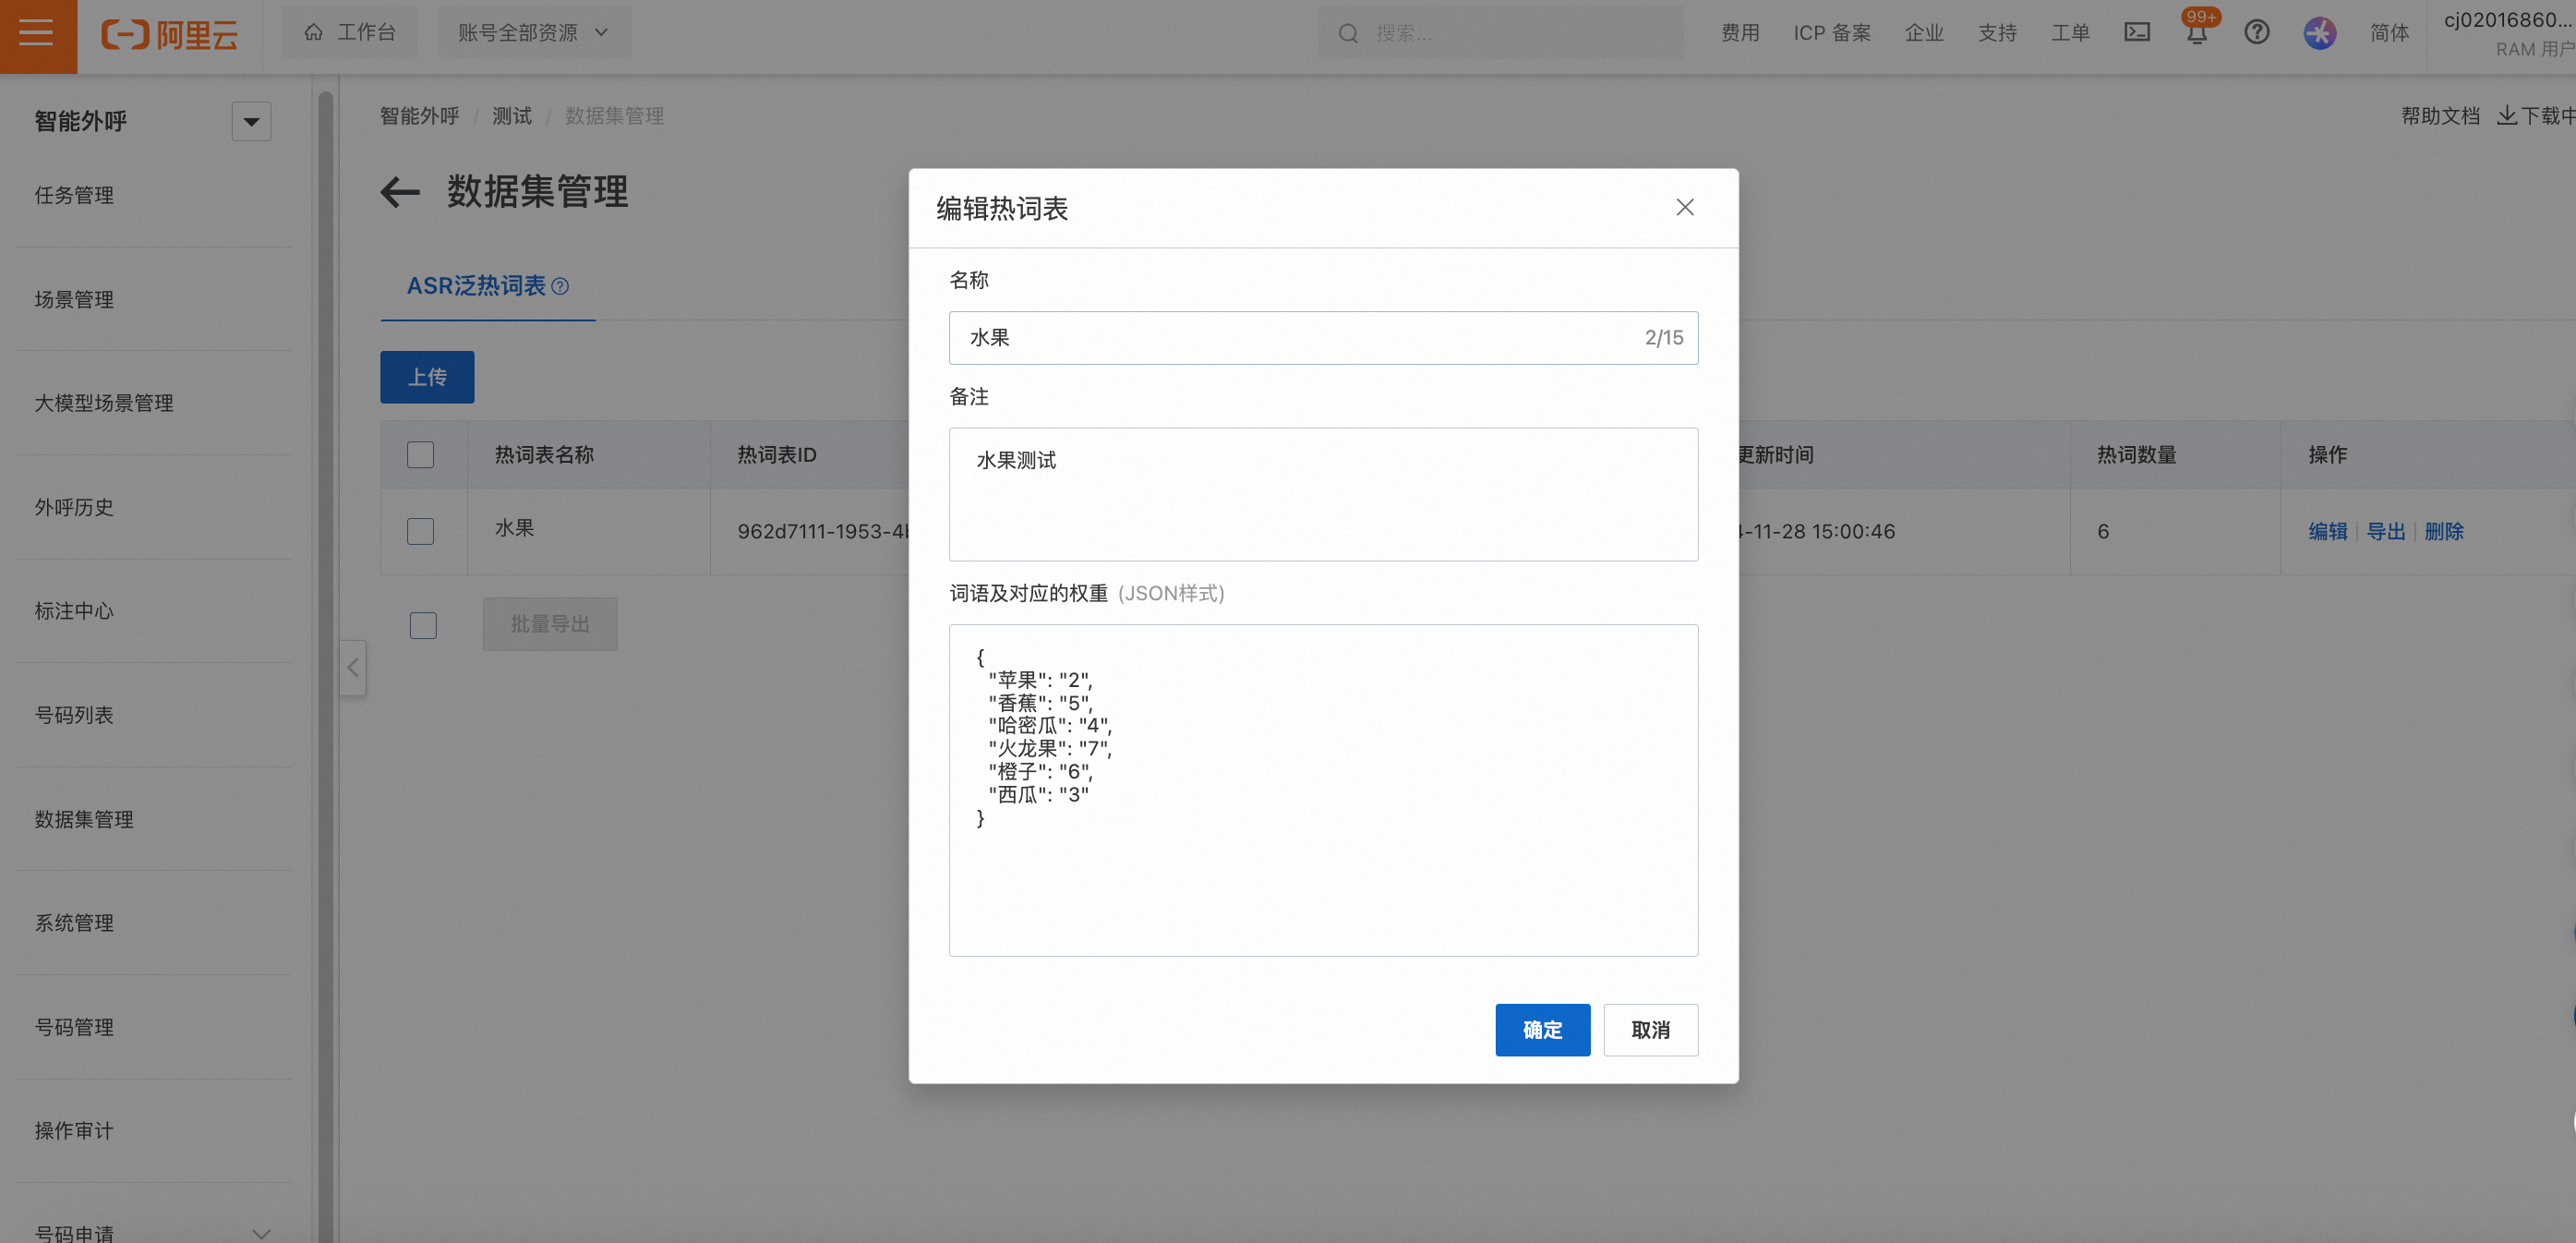Click the 批量导出 button
2576x1243 pixels.
coord(550,624)
